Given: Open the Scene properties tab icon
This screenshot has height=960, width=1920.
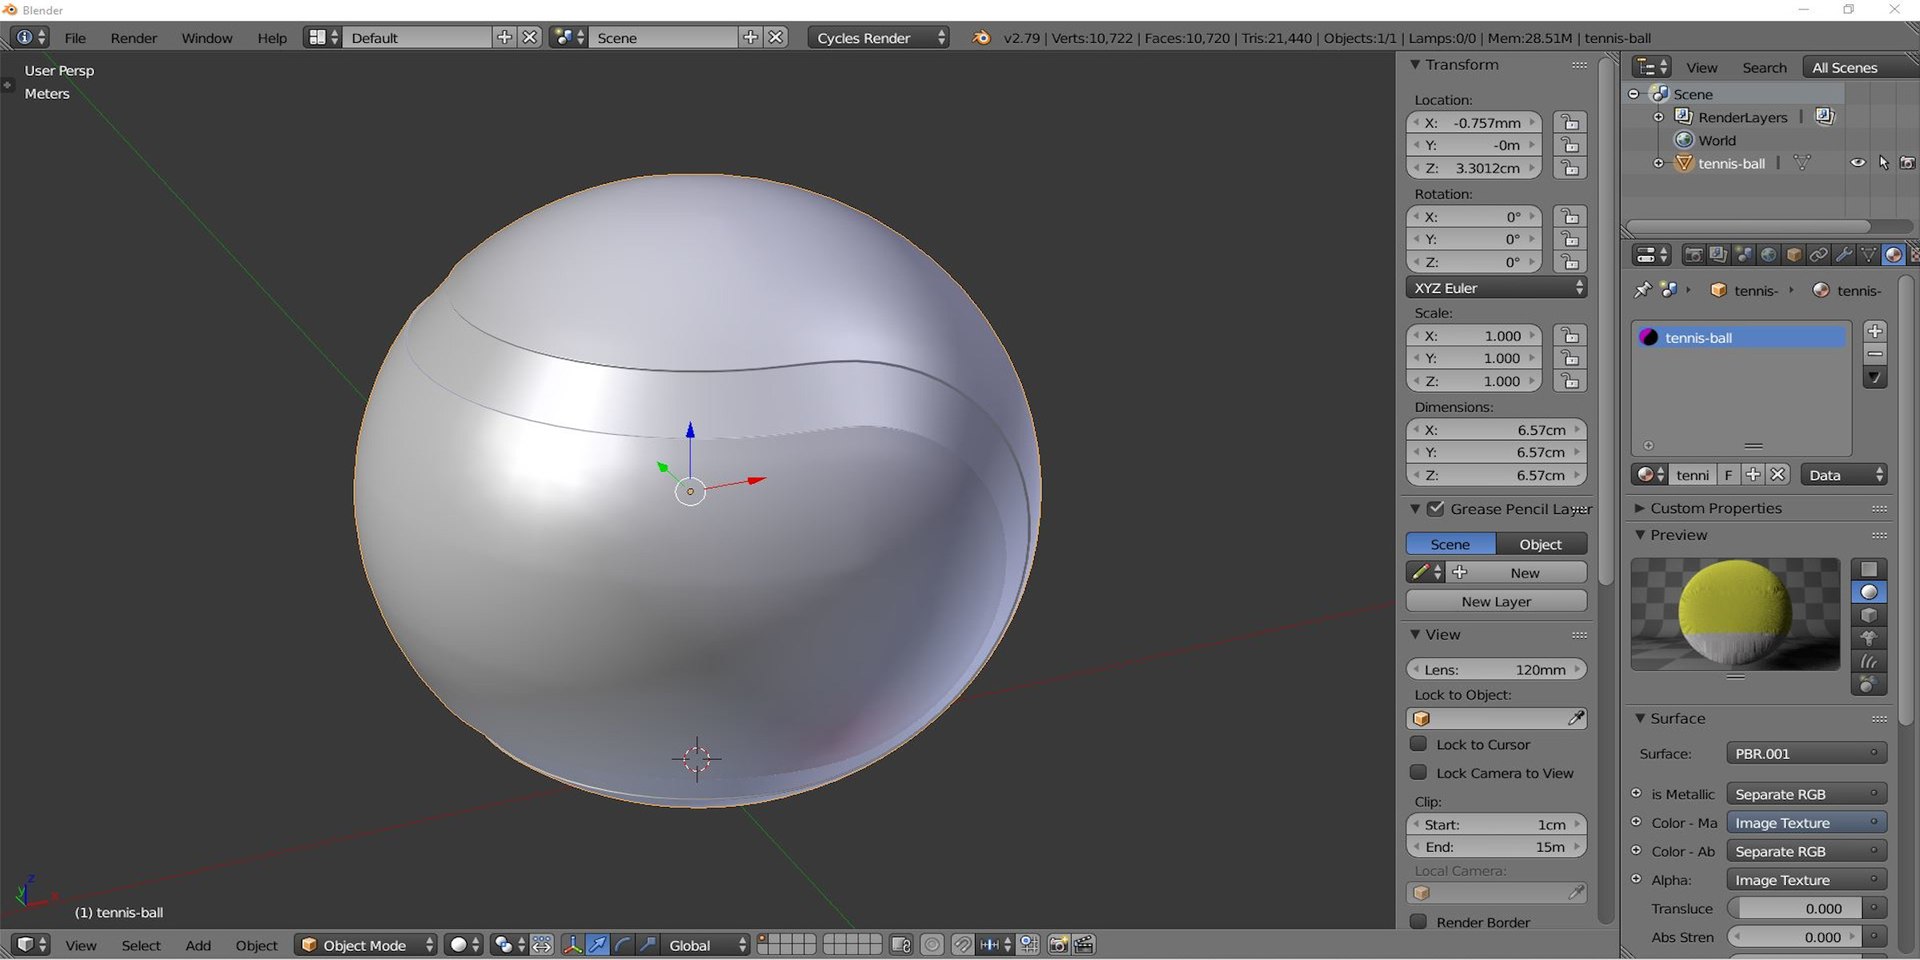Looking at the screenshot, I should [x=1743, y=255].
